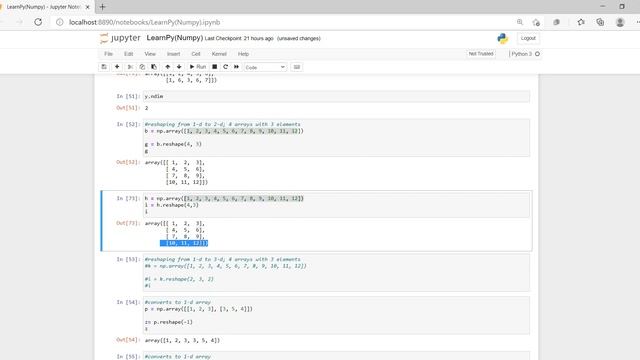Click into cell In [73] code
640x360 pixels.
tap(336, 205)
